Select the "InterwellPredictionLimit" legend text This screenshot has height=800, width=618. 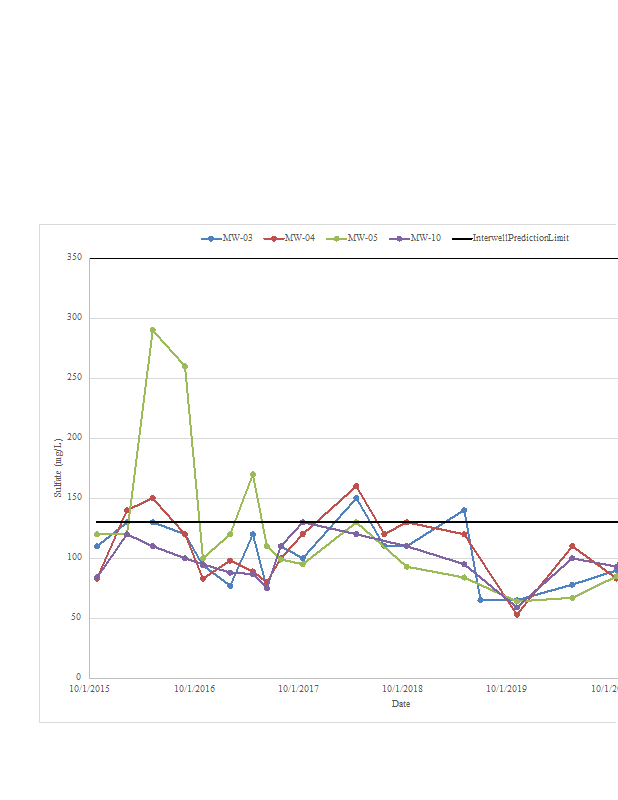tap(520, 239)
